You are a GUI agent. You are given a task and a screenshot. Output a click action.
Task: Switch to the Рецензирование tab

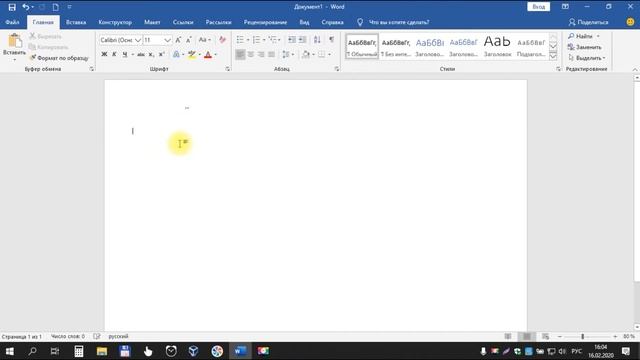click(265, 22)
